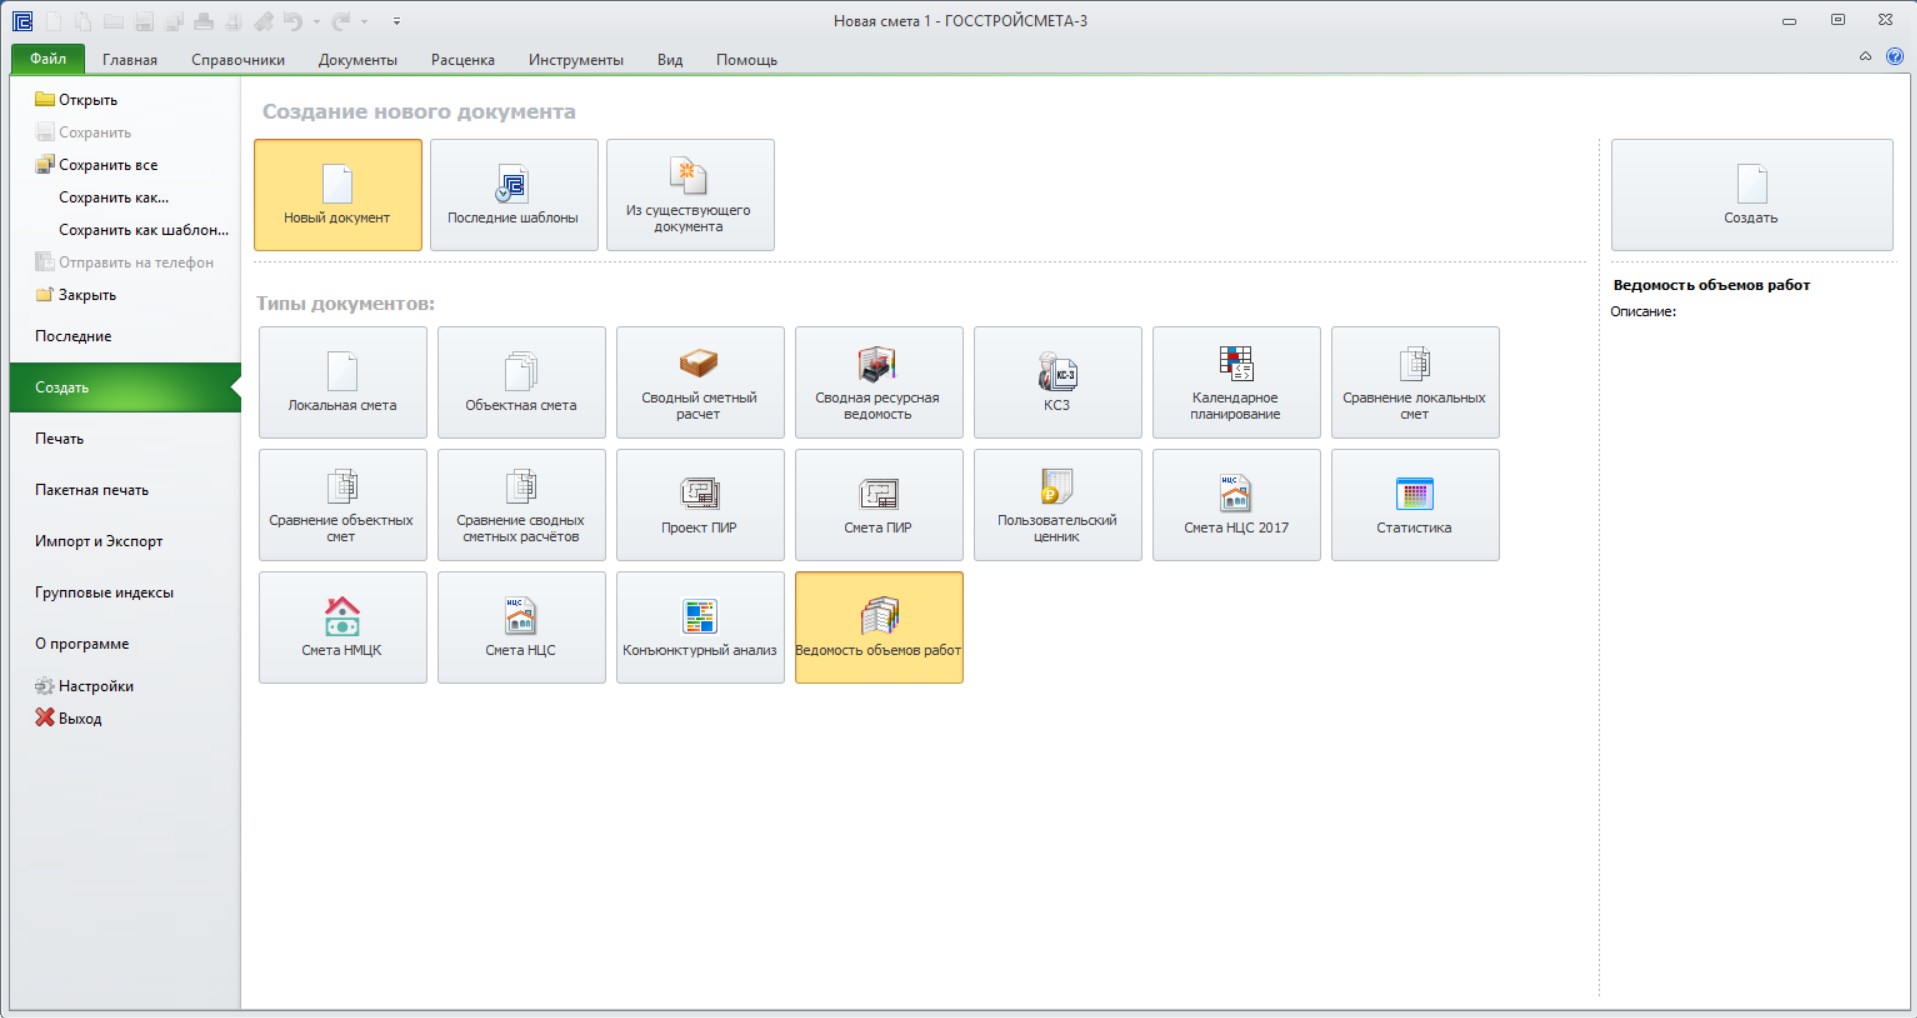Screen dimensions: 1917x1018
Task: Open the undo history dropdown arrow
Action: coord(316,21)
